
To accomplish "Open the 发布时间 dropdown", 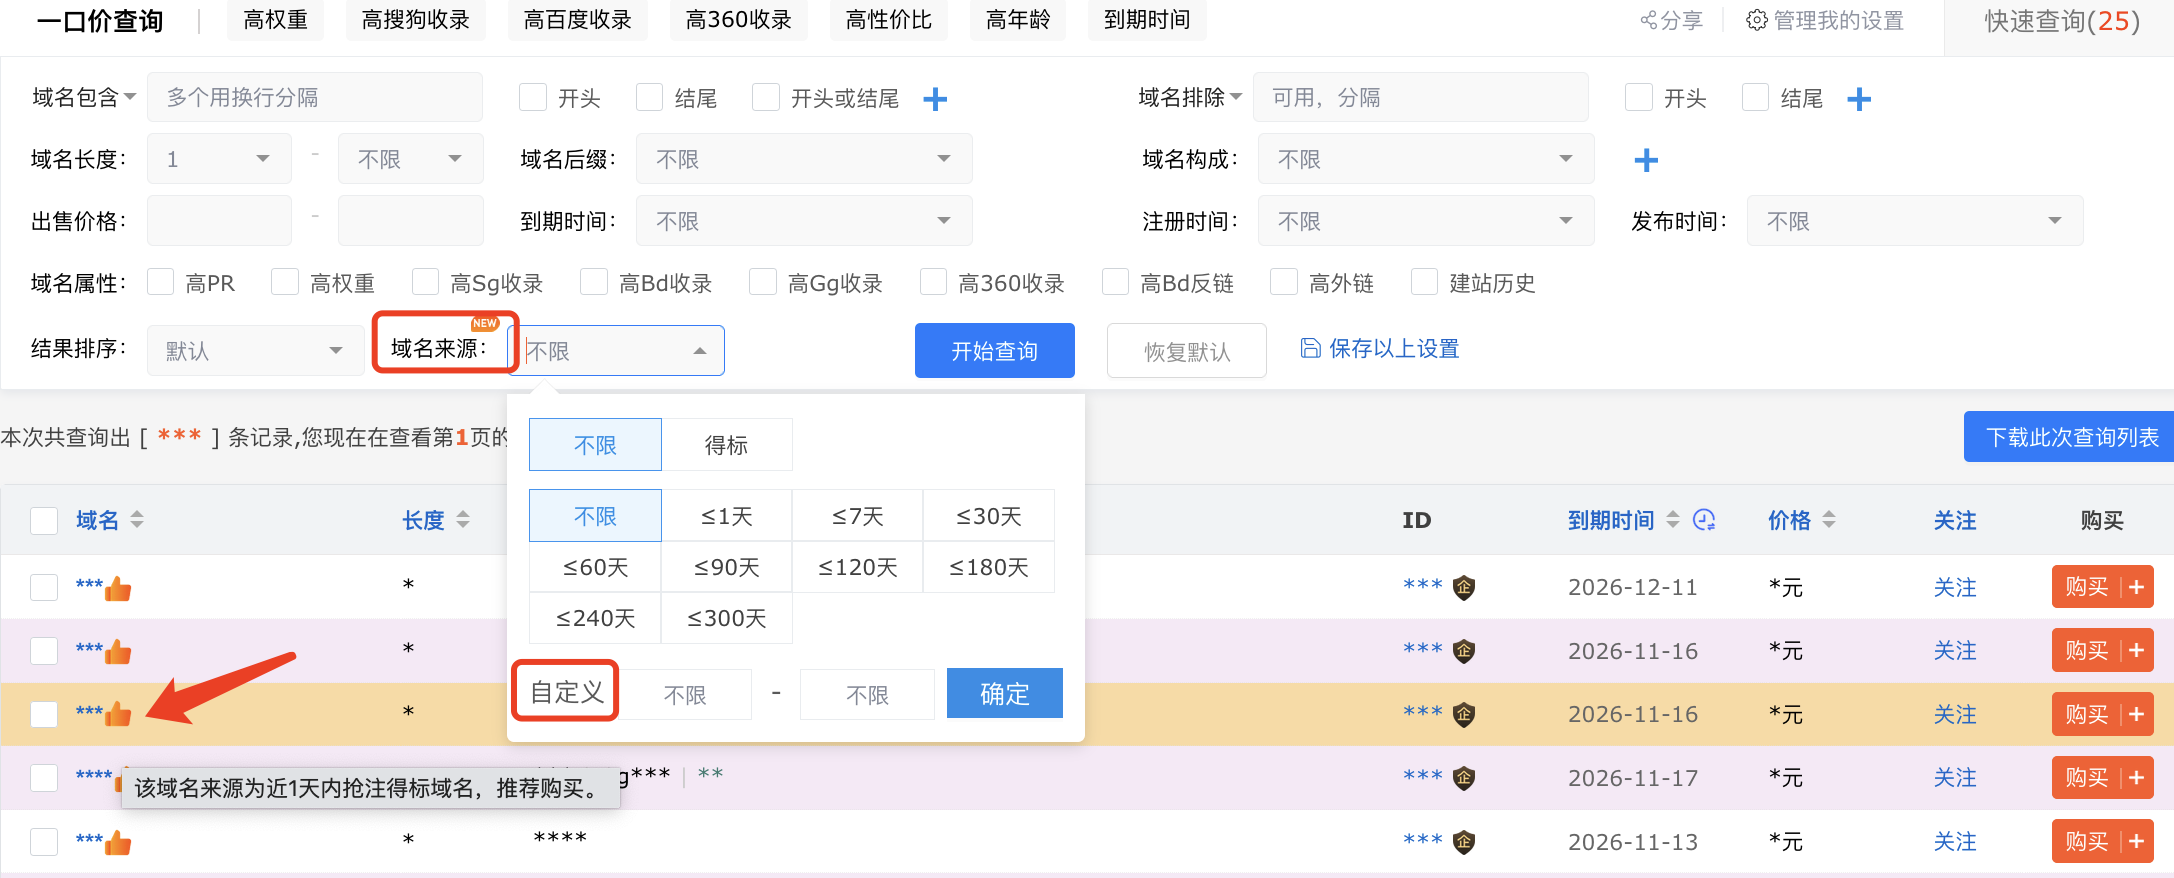I will [1914, 221].
